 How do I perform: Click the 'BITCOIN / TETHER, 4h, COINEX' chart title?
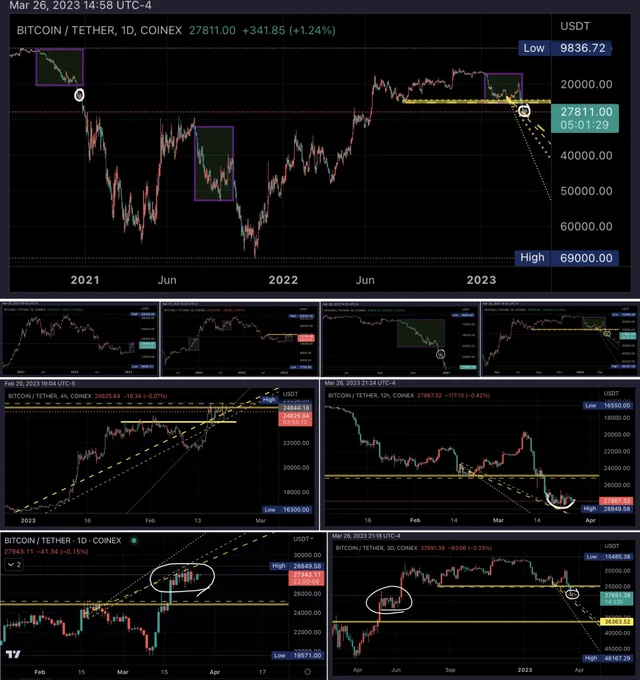[49, 396]
